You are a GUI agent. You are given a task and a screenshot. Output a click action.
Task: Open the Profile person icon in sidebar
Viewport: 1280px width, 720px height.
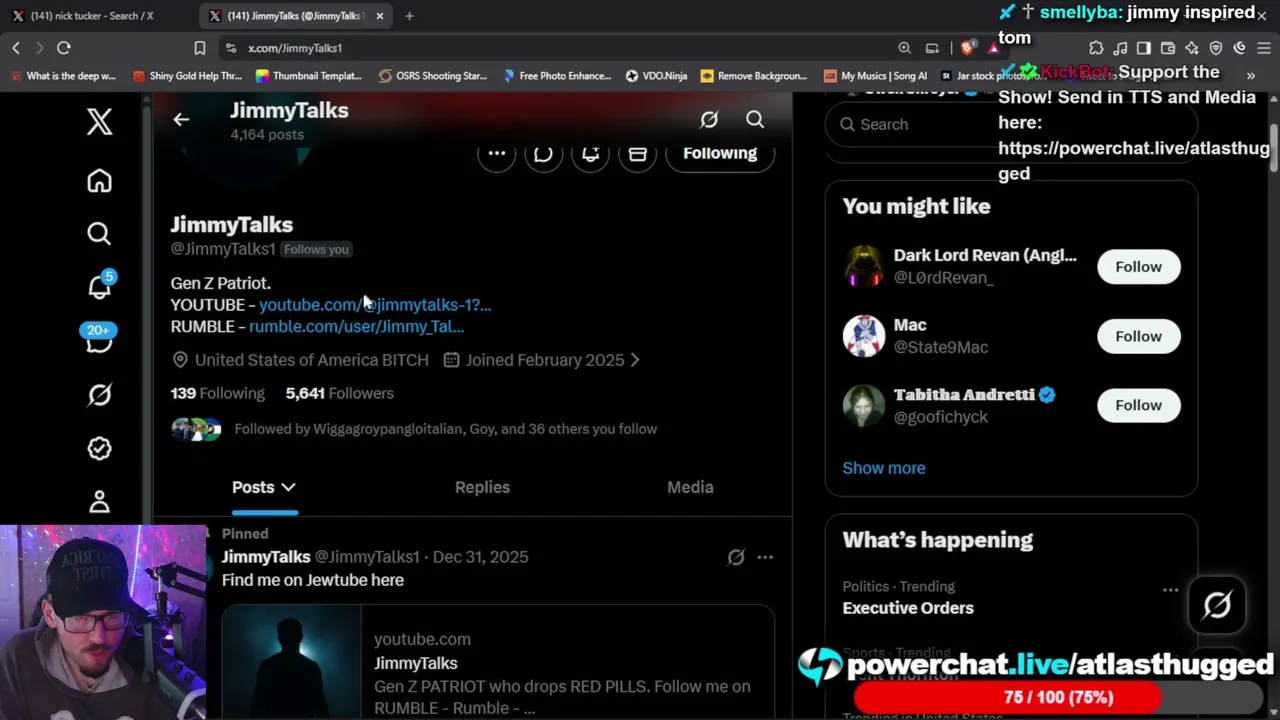99,501
